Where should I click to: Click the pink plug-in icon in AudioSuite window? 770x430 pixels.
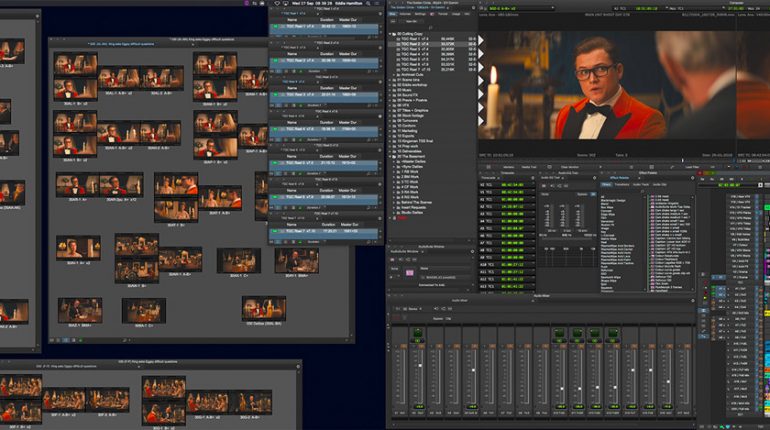410,273
